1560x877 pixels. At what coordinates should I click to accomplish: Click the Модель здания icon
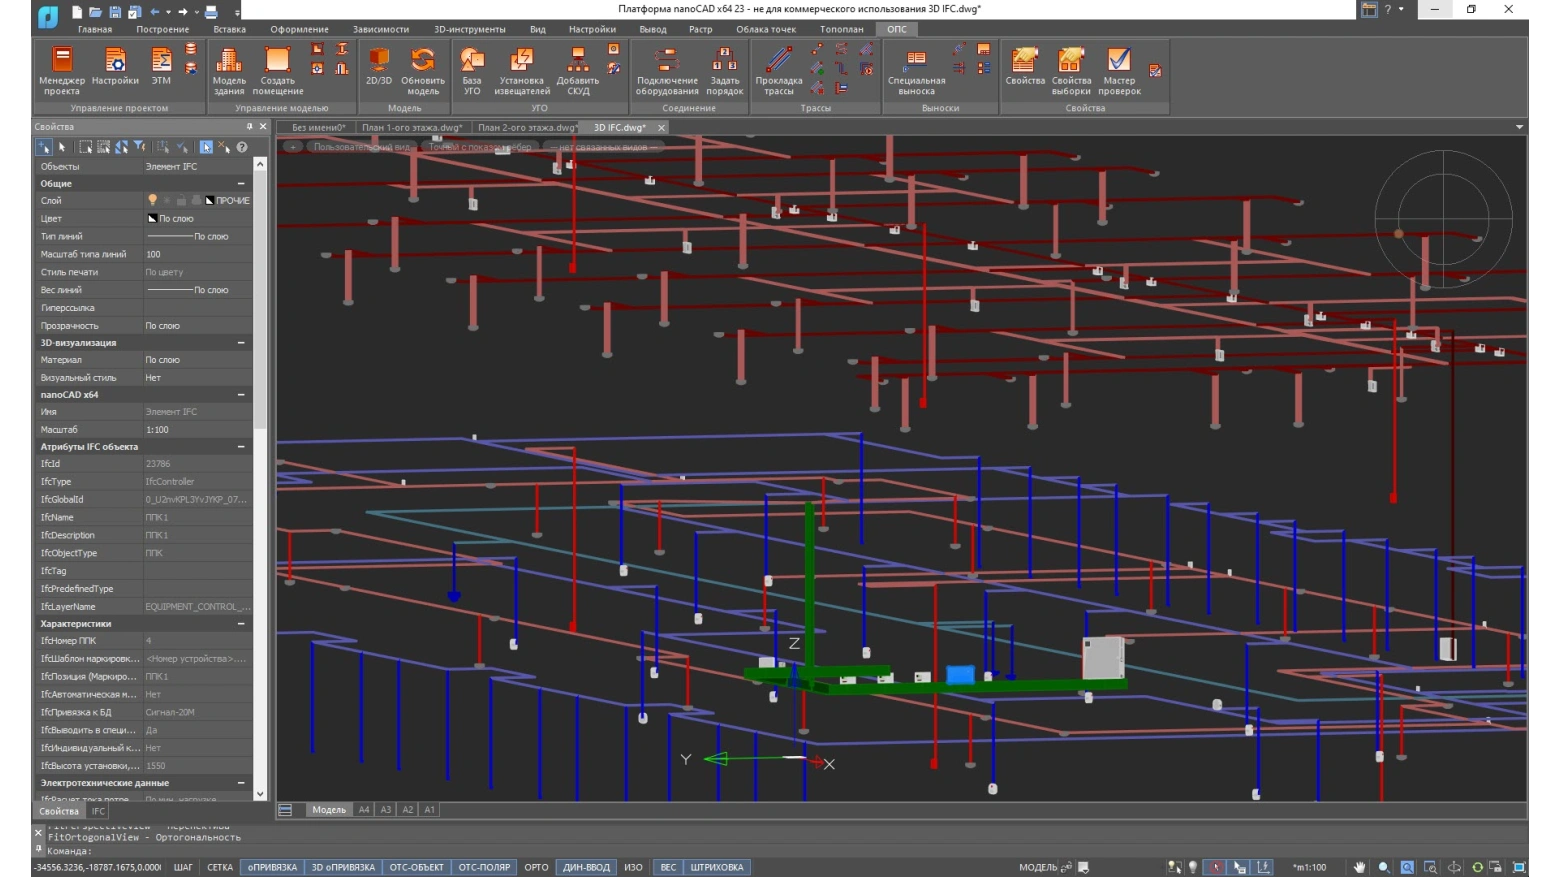point(228,70)
